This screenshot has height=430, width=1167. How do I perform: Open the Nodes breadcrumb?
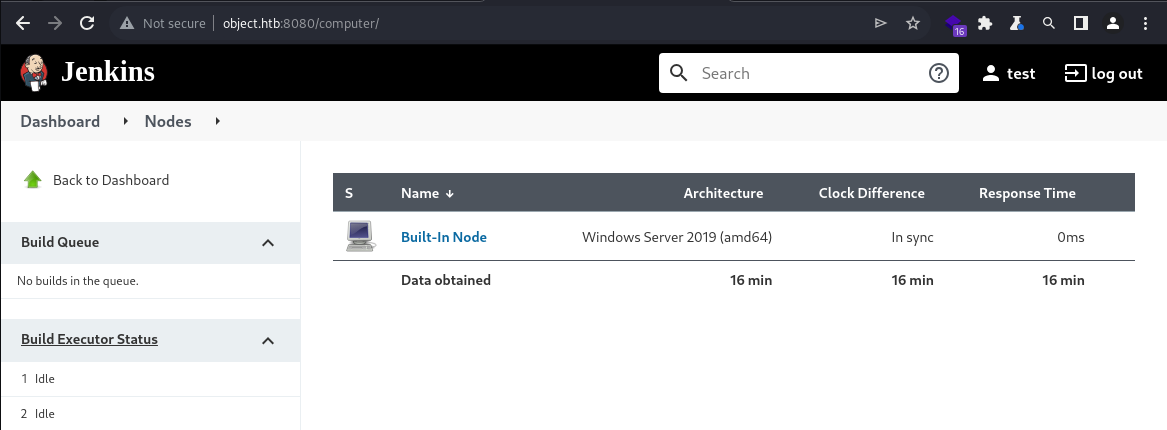point(168,121)
